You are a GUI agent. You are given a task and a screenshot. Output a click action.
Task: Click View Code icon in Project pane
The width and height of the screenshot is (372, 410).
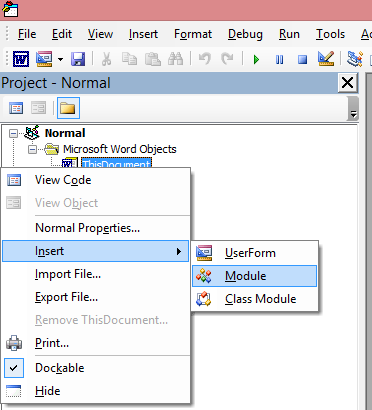[16, 108]
